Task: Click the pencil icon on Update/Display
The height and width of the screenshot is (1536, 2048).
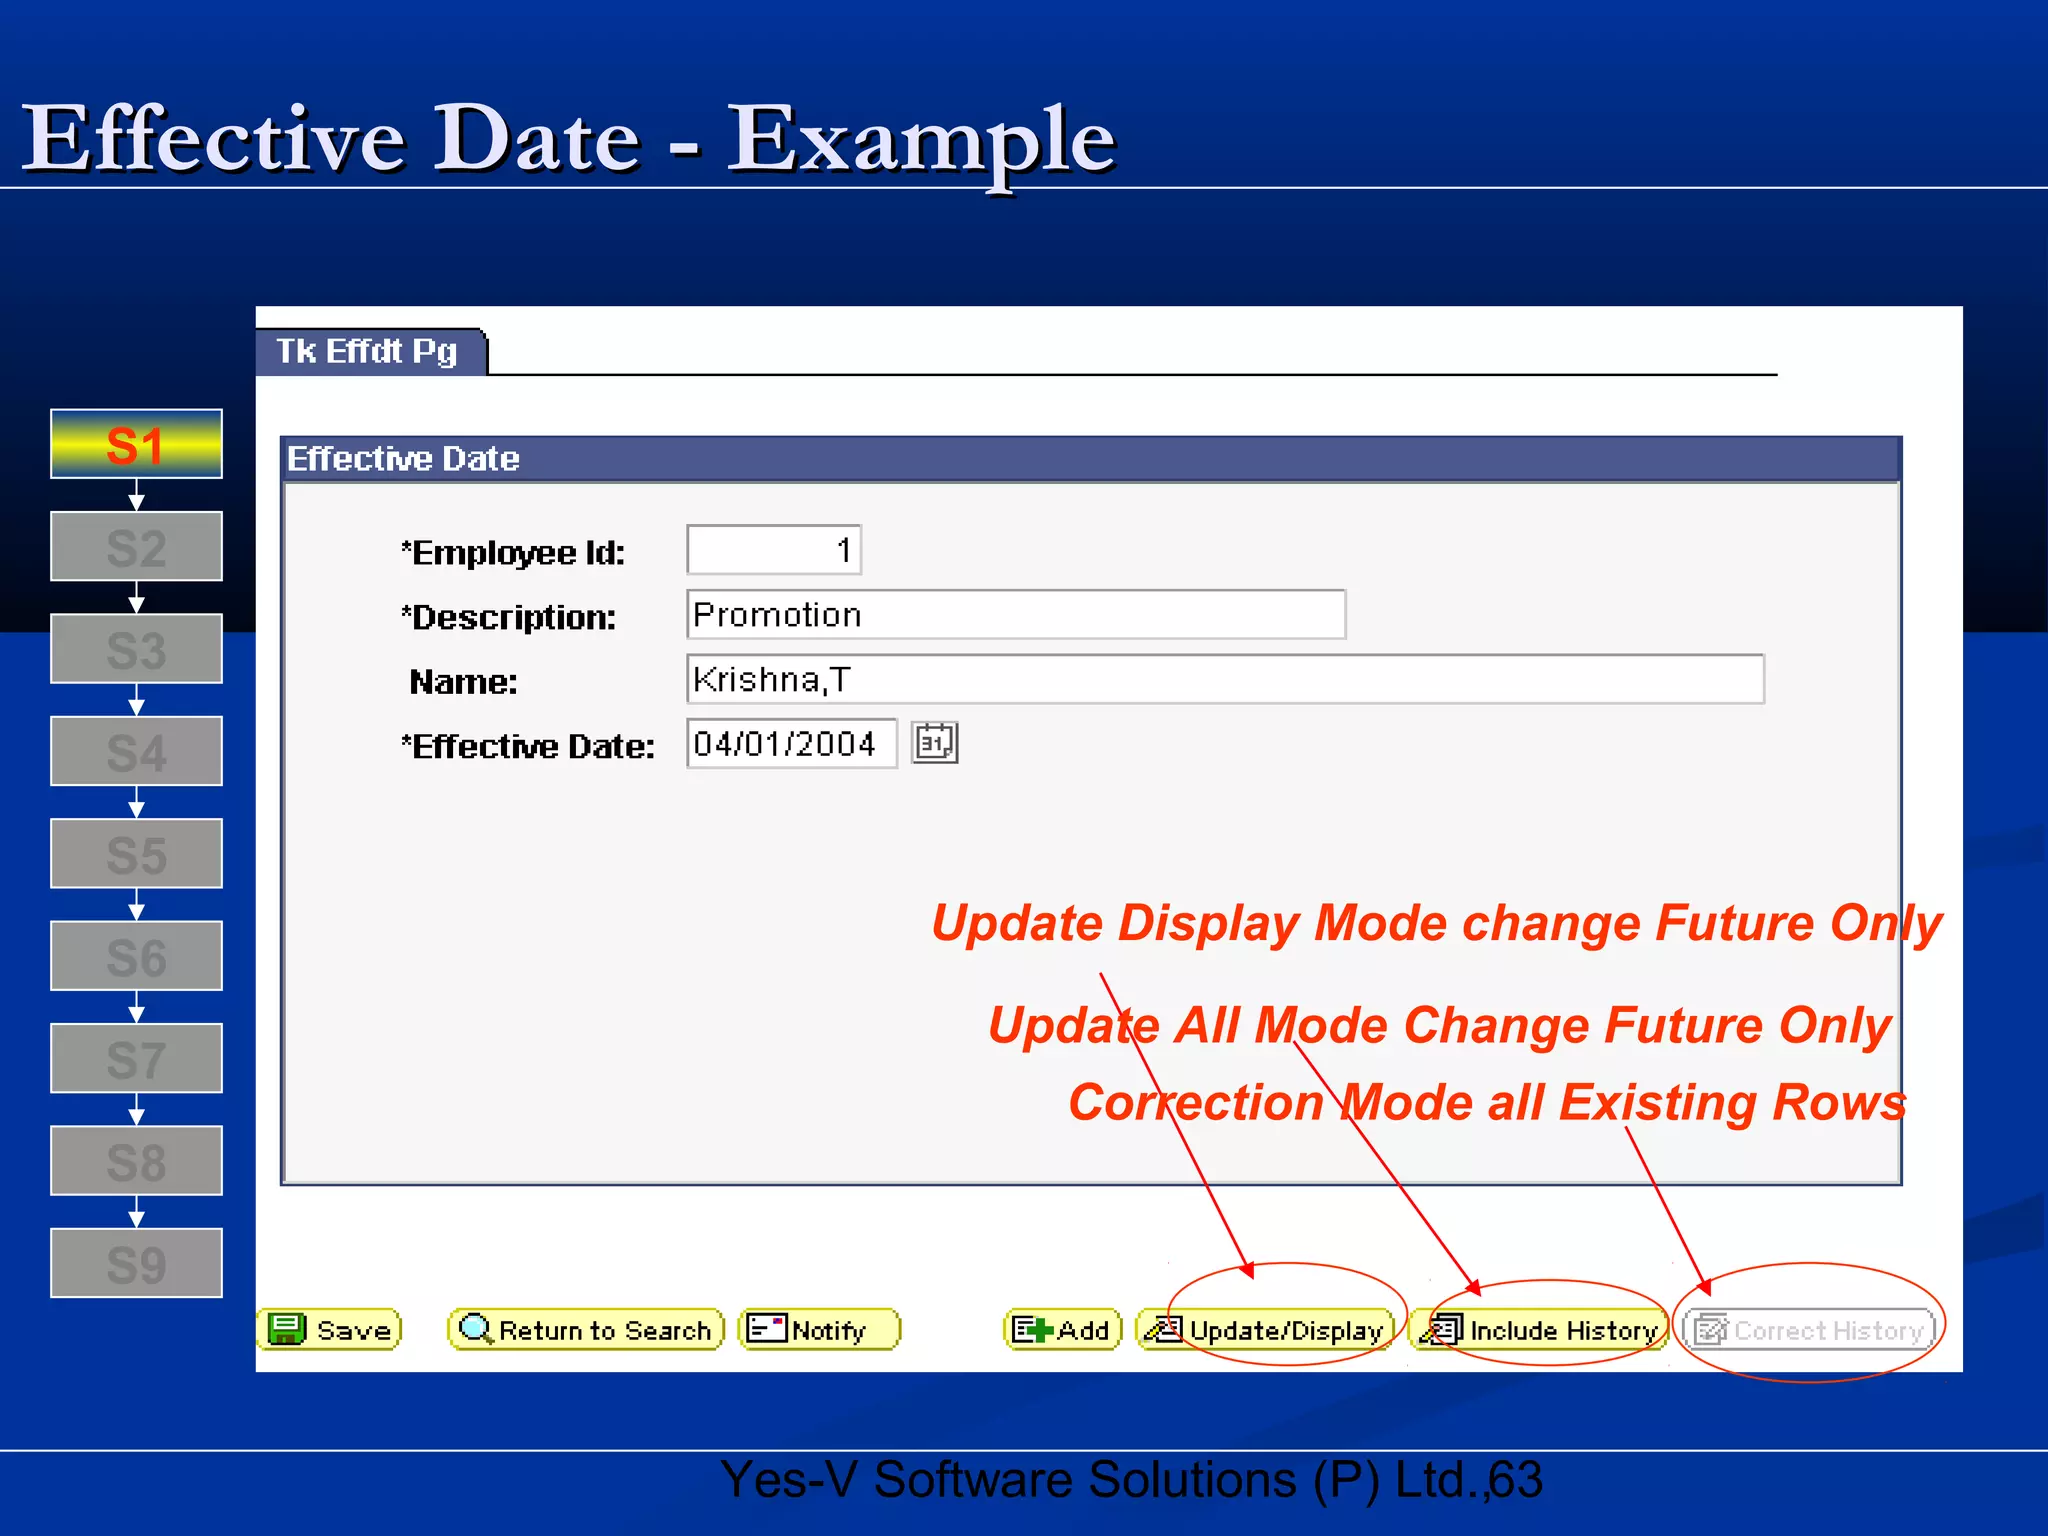Action: (1164, 1329)
